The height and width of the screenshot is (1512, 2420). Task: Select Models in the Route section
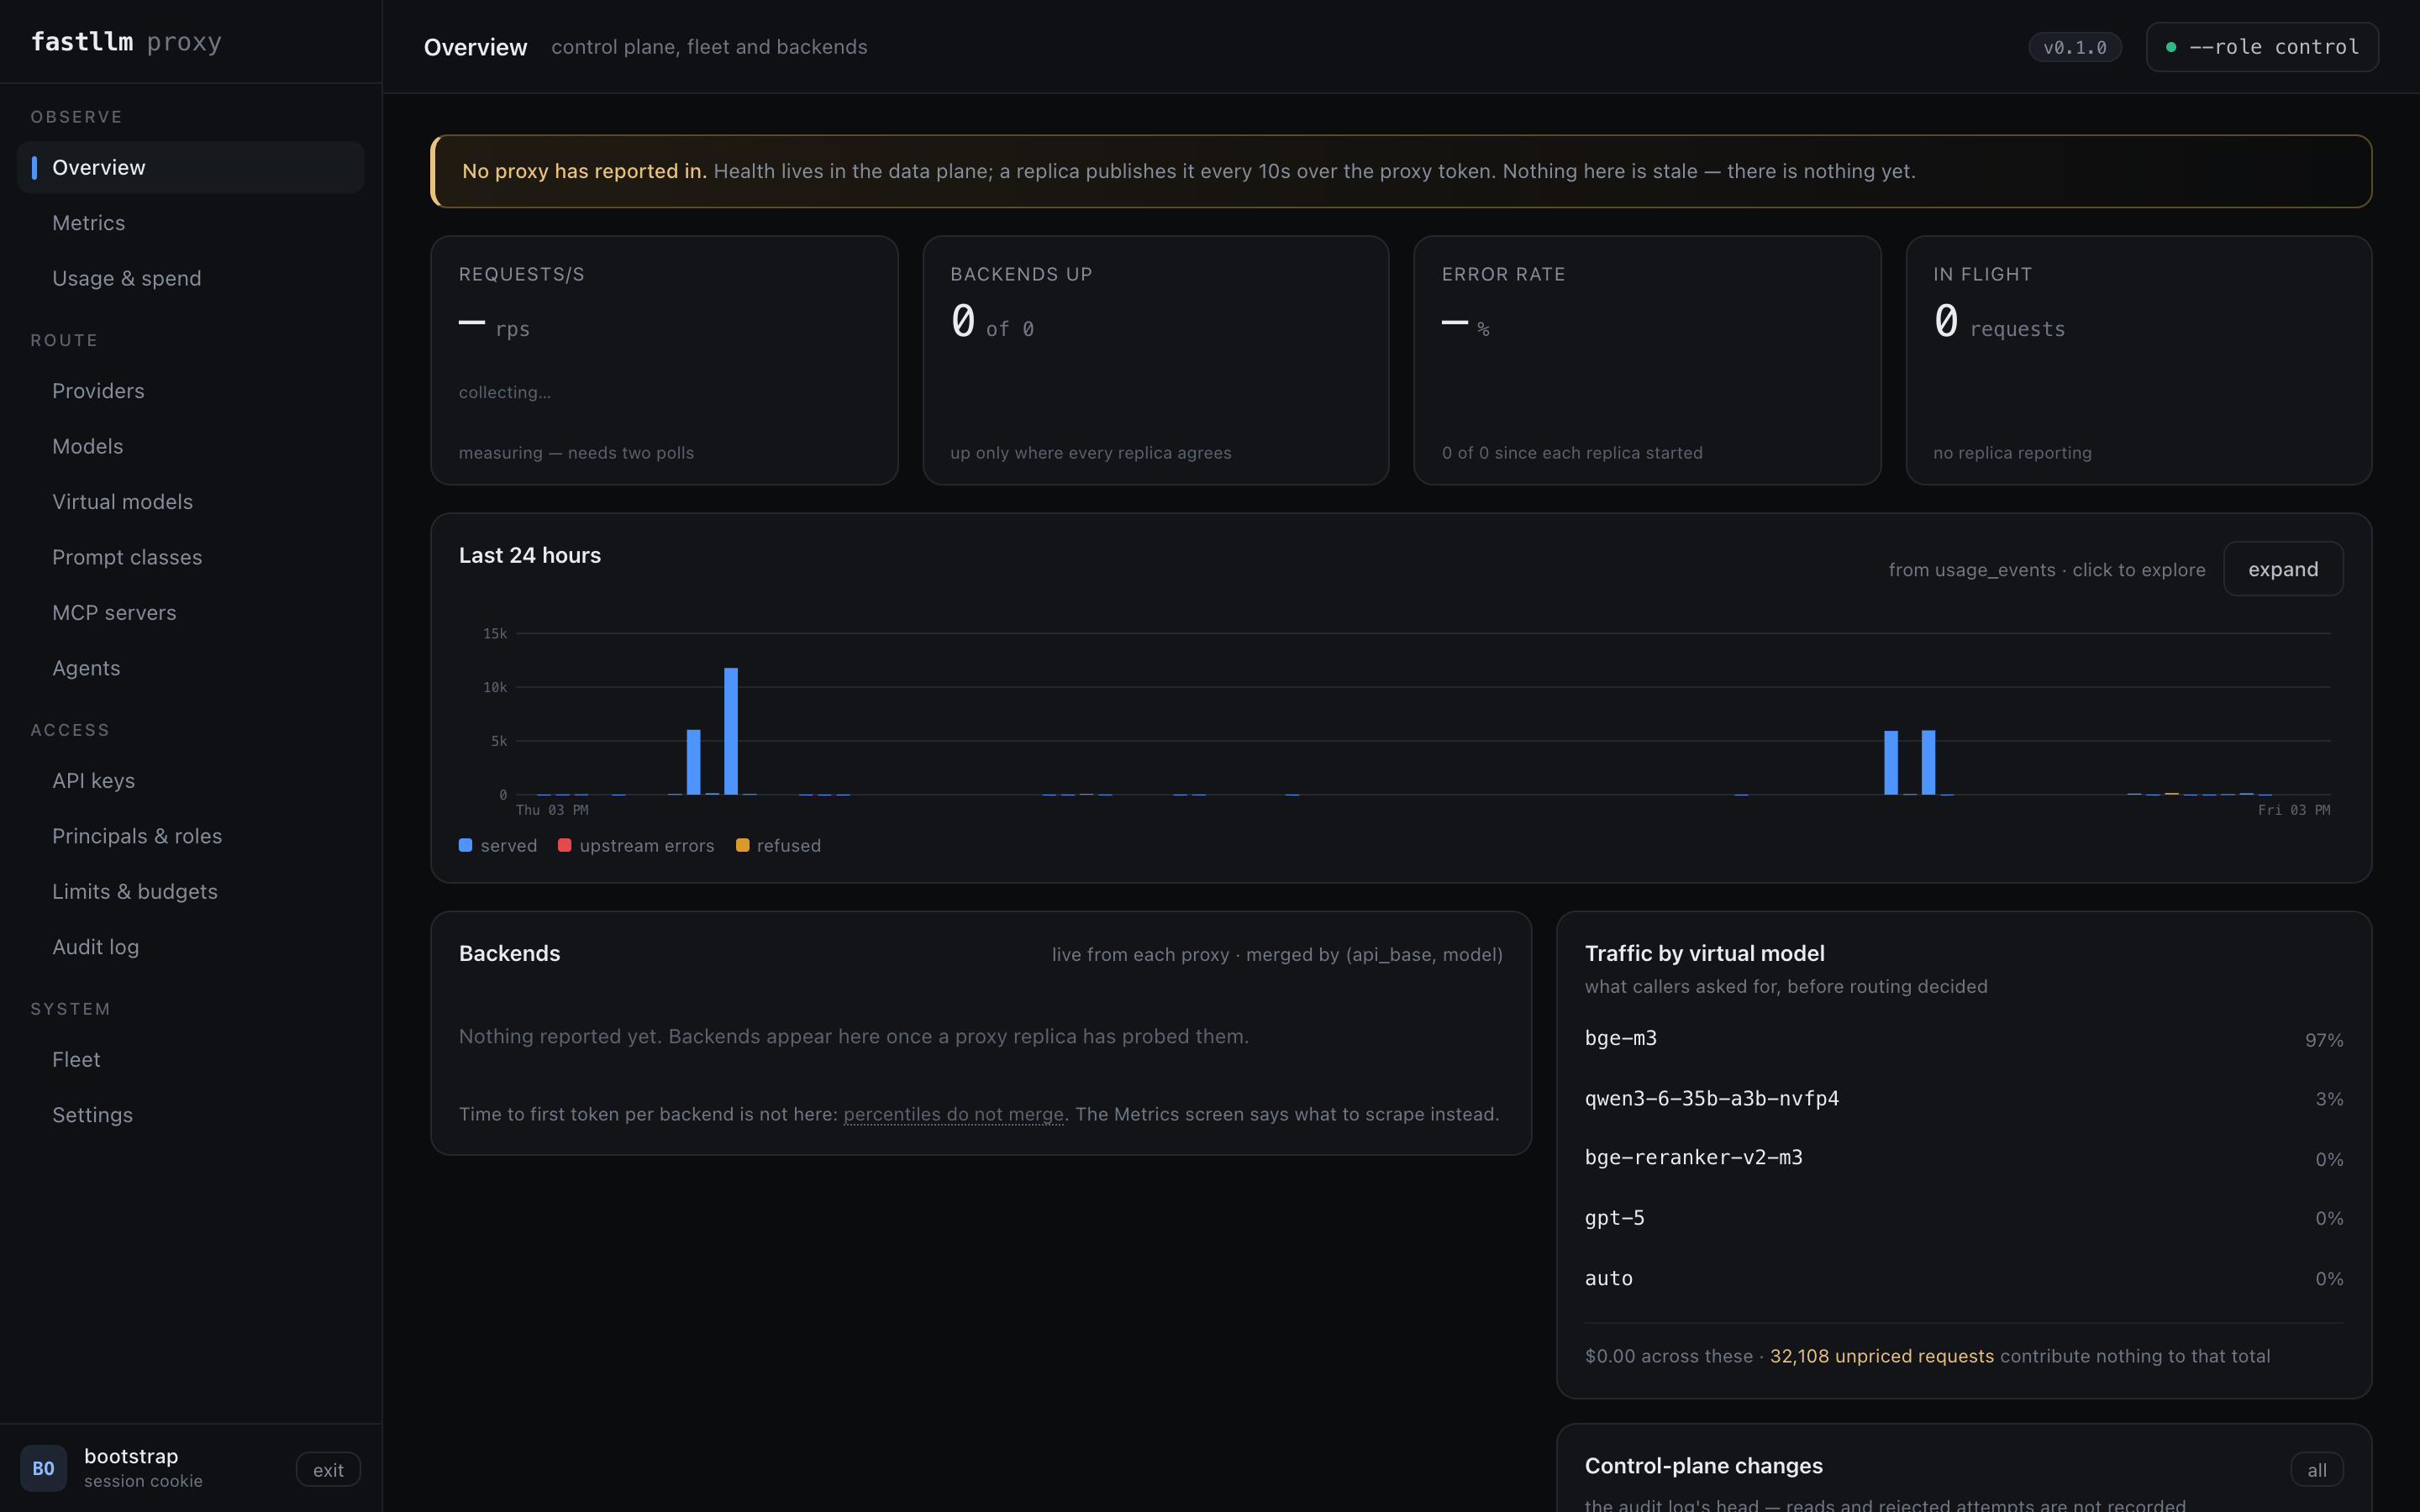tap(190, 446)
